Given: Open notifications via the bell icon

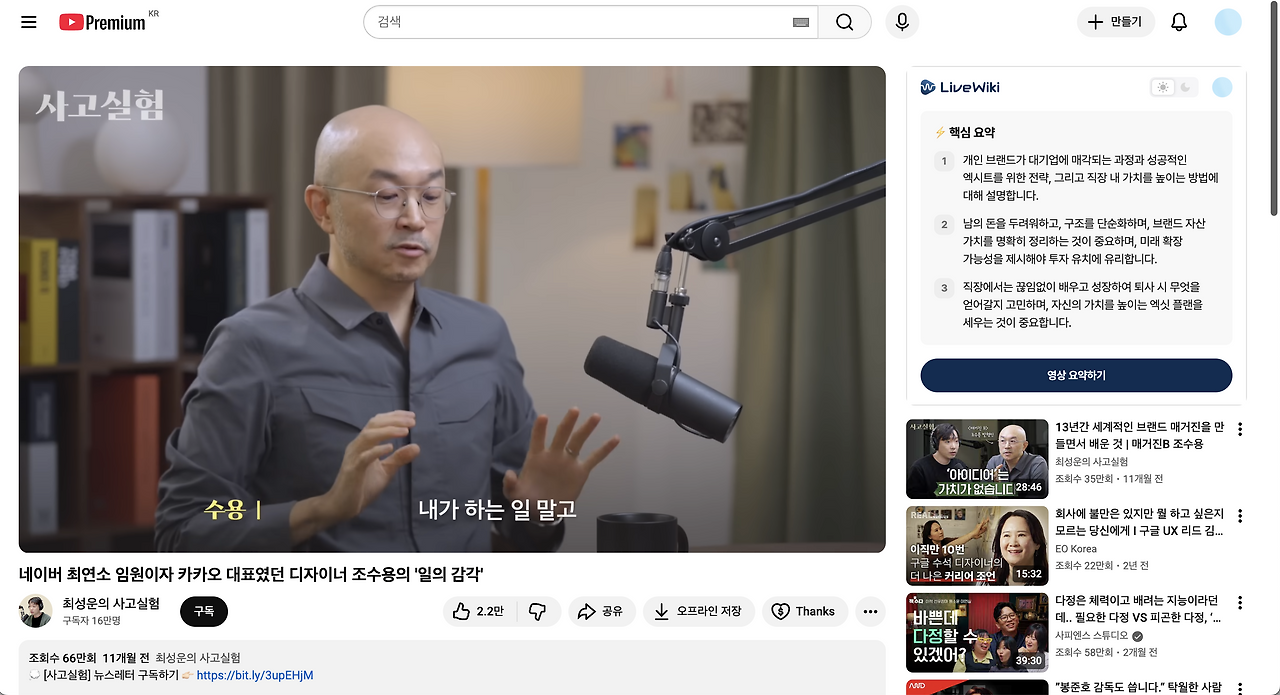Looking at the screenshot, I should click(x=1178, y=22).
